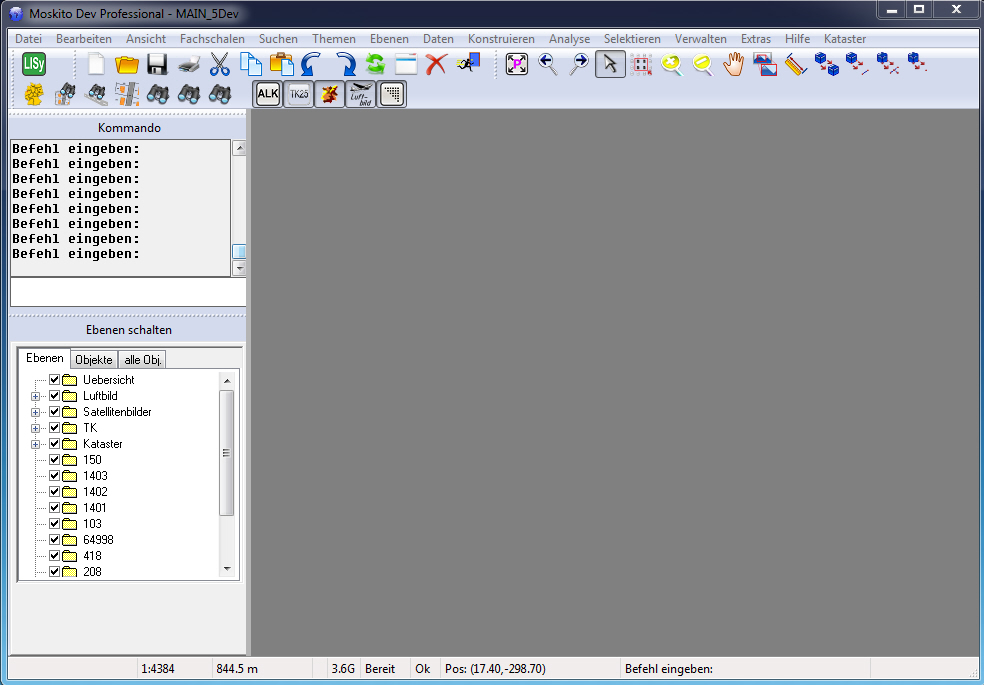Expand the Satellitenbilder tree node

tap(35, 412)
